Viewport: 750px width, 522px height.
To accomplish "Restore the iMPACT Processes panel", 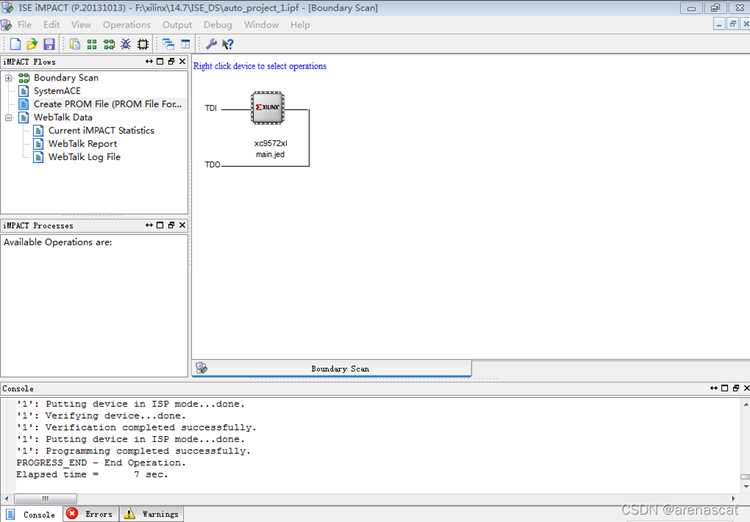I will pos(171,225).
